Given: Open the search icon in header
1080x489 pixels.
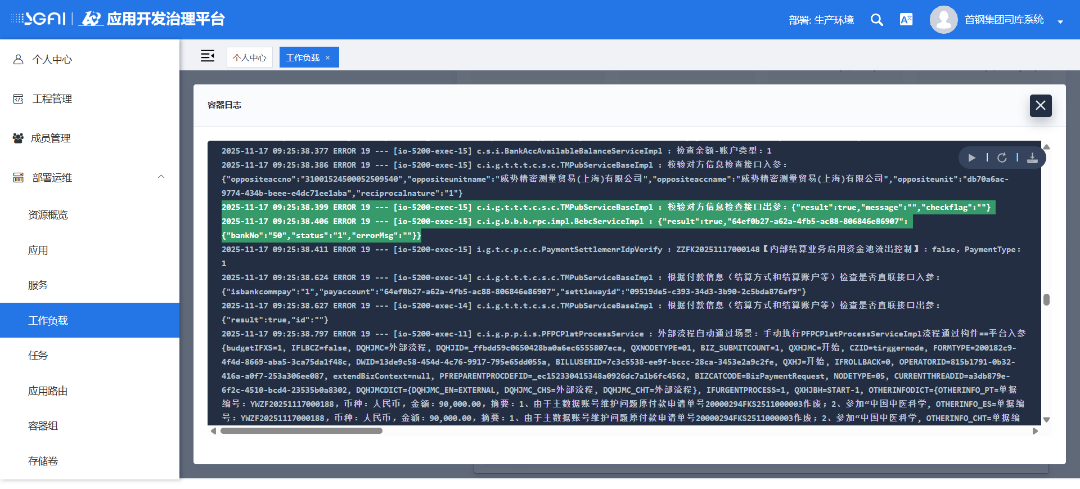Looking at the screenshot, I should click(877, 20).
